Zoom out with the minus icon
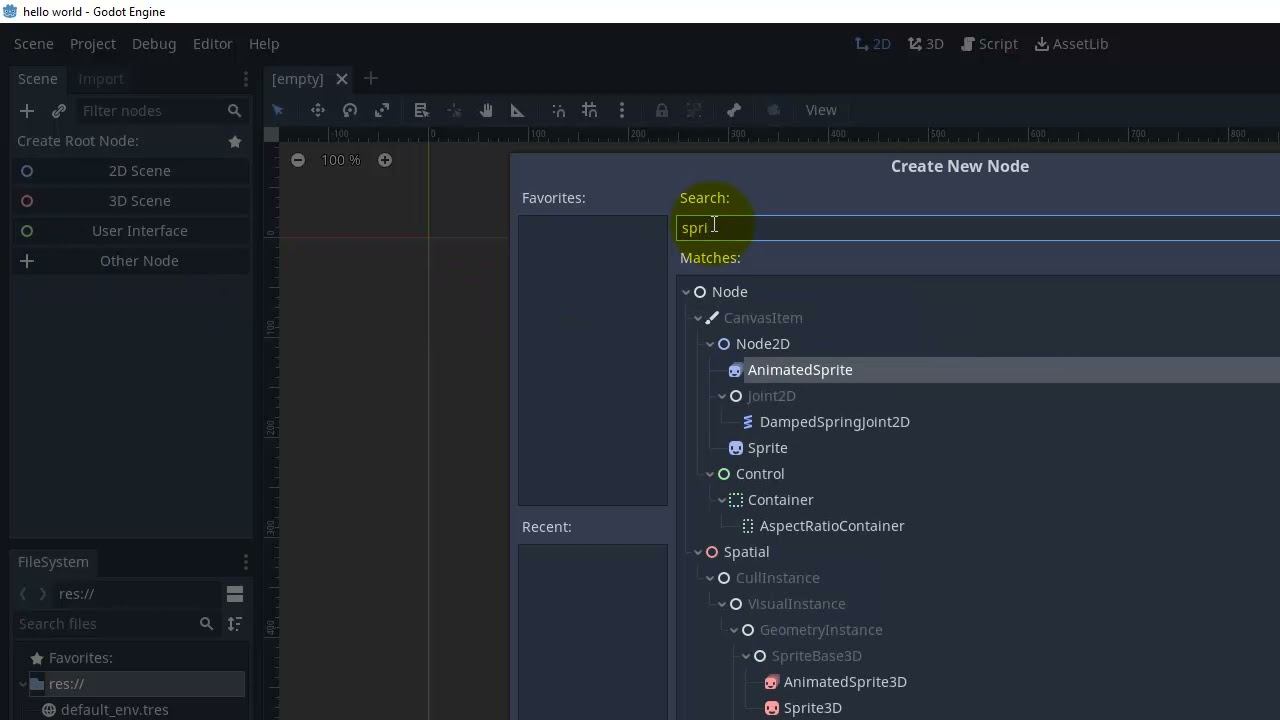The height and width of the screenshot is (720, 1280). click(x=298, y=160)
